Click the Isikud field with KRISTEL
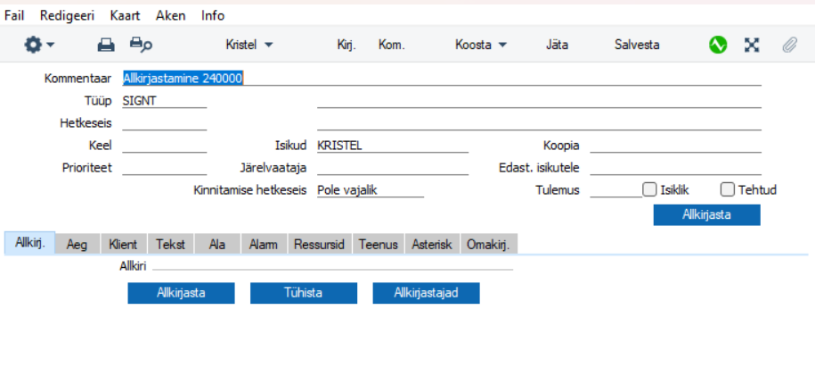The width and height of the screenshot is (815, 368). 392,146
